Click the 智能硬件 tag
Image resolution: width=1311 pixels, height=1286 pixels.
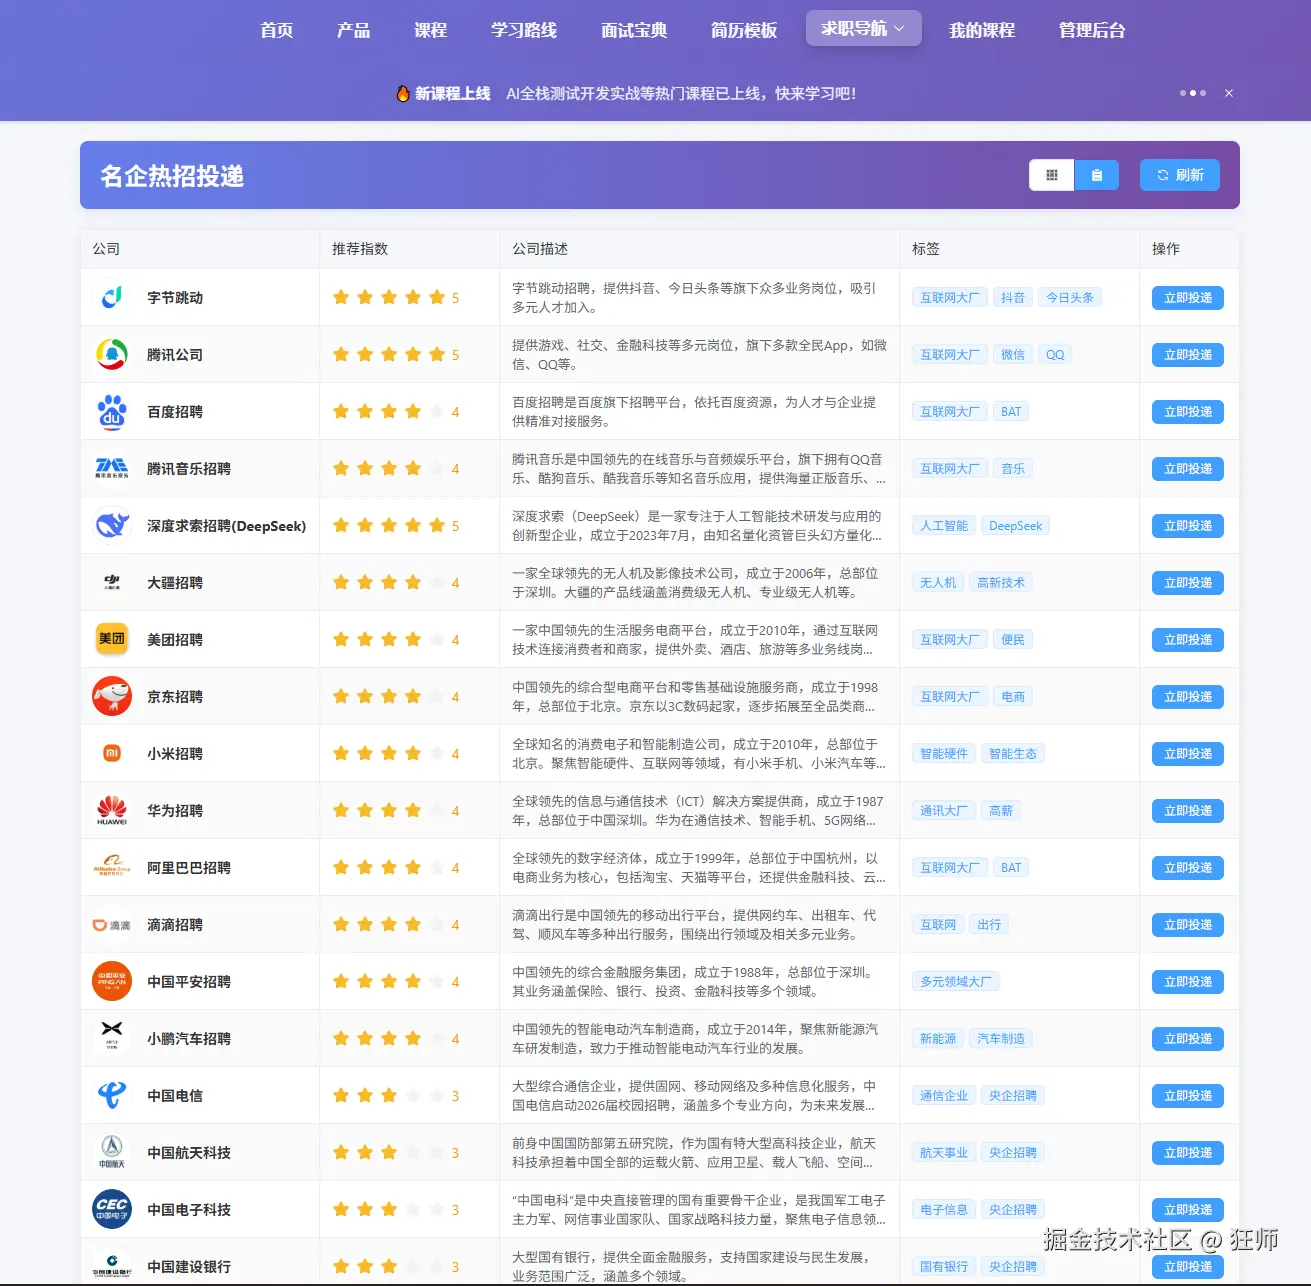point(944,754)
